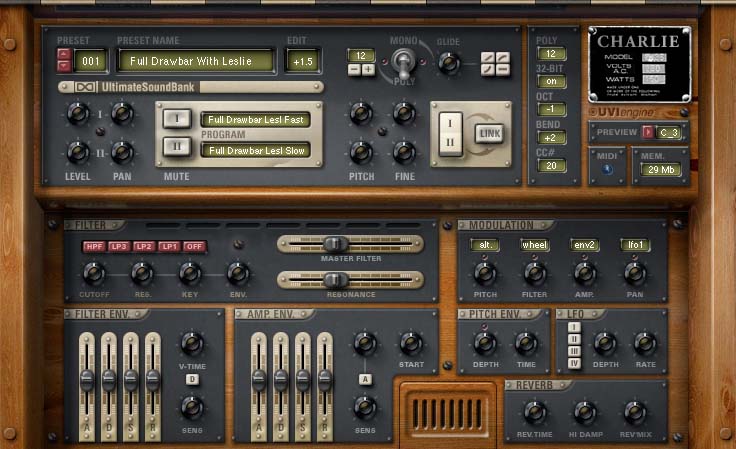Click the LFO RATE knob
Screen dimensions: 736x449
[x=645, y=344]
